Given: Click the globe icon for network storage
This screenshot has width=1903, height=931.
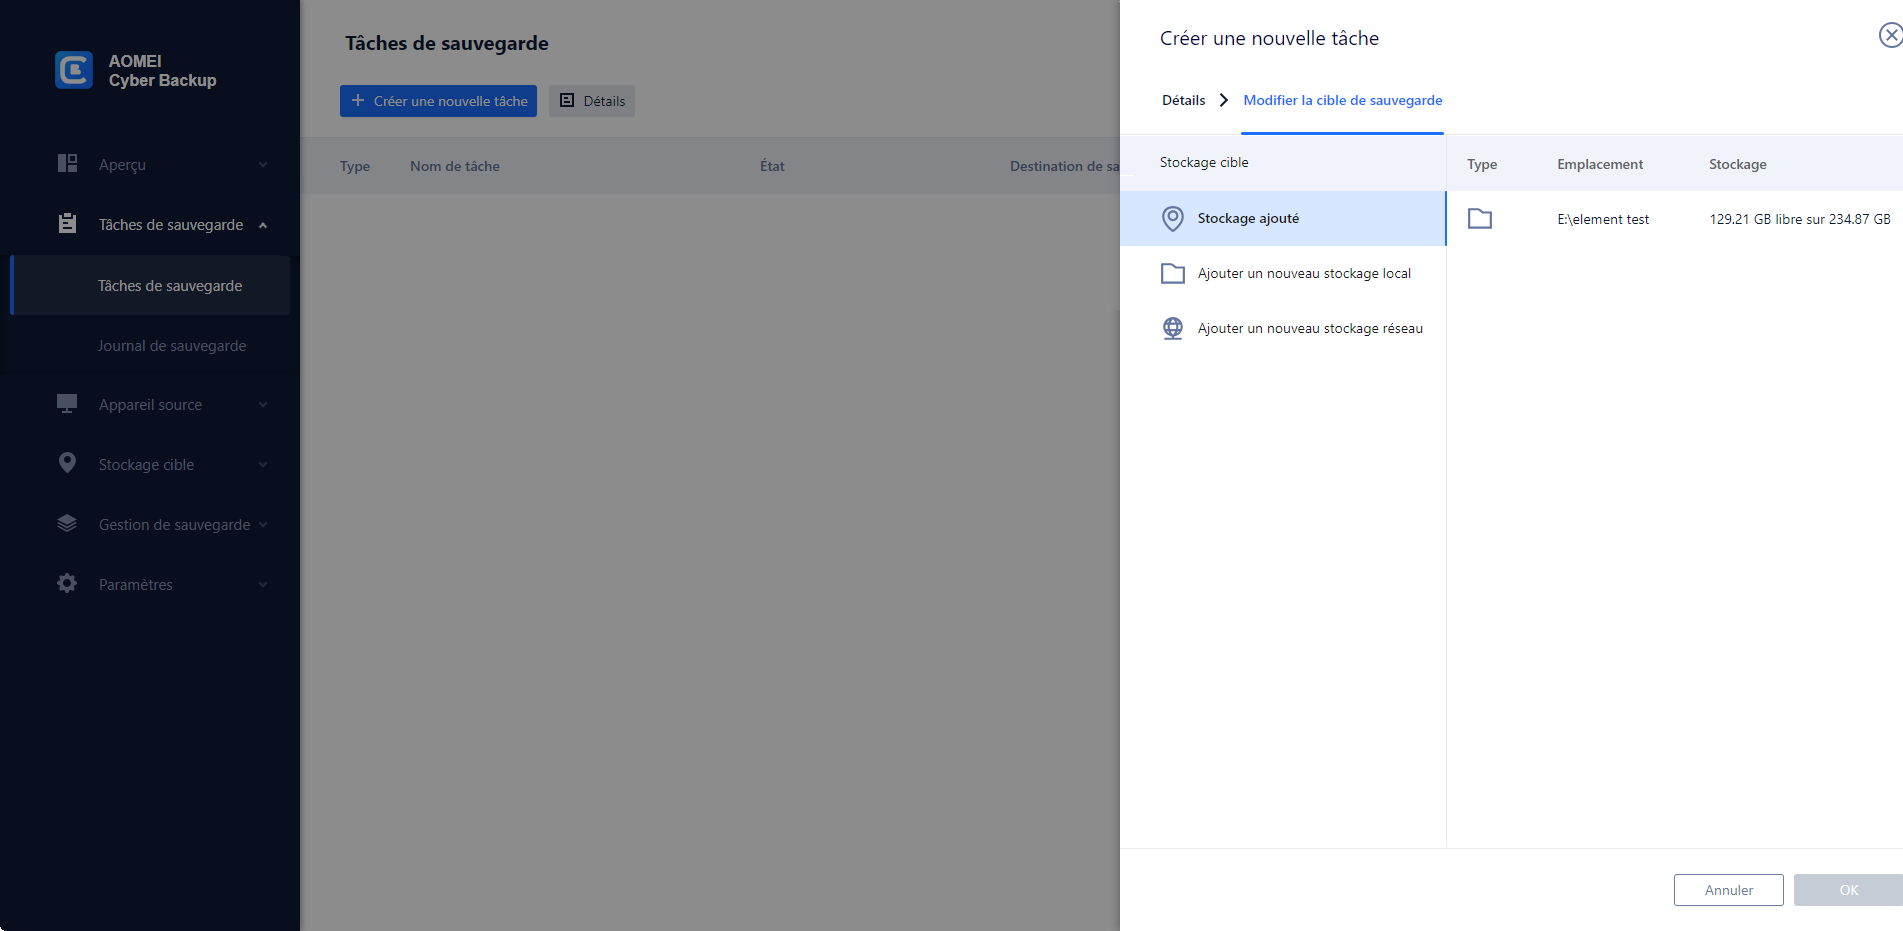Looking at the screenshot, I should tap(1173, 328).
